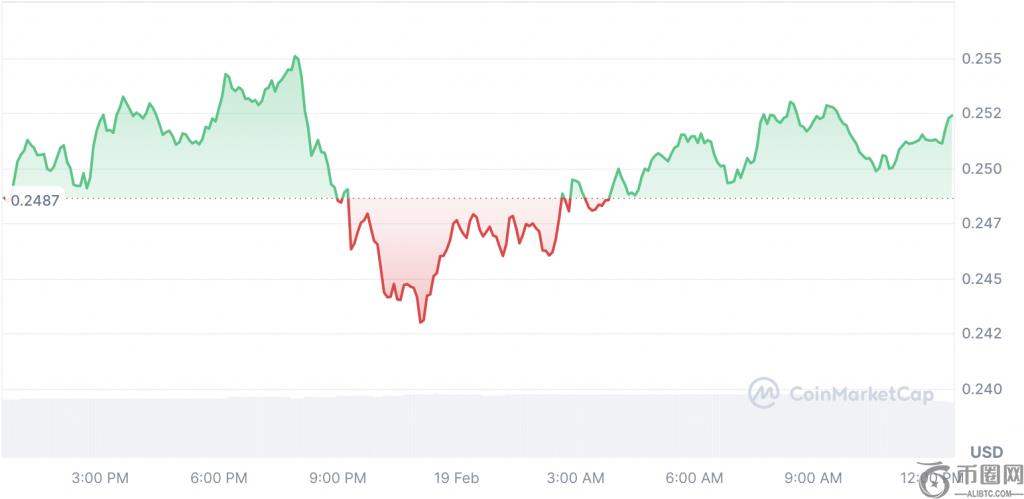Select the 3:00 AM time label

(x=575, y=477)
